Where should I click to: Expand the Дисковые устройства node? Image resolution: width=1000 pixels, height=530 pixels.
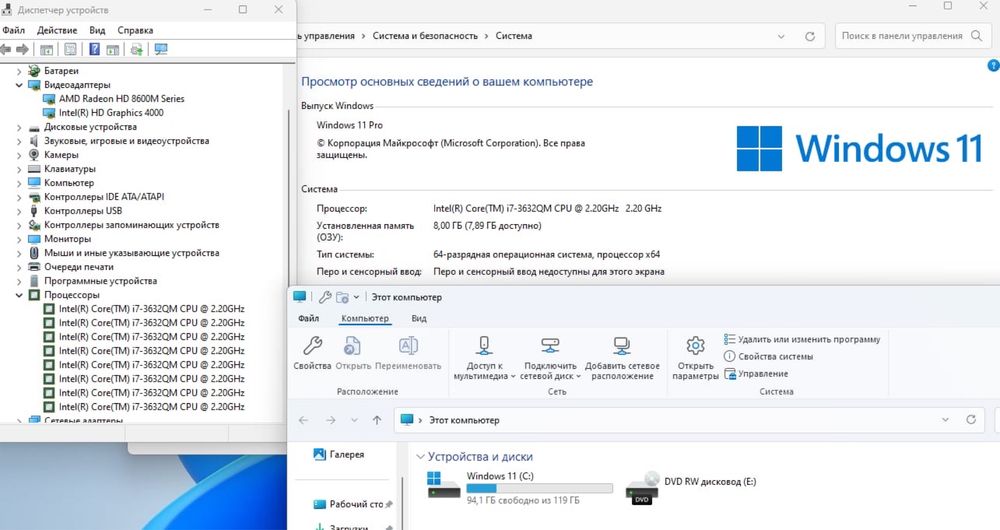click(19, 128)
